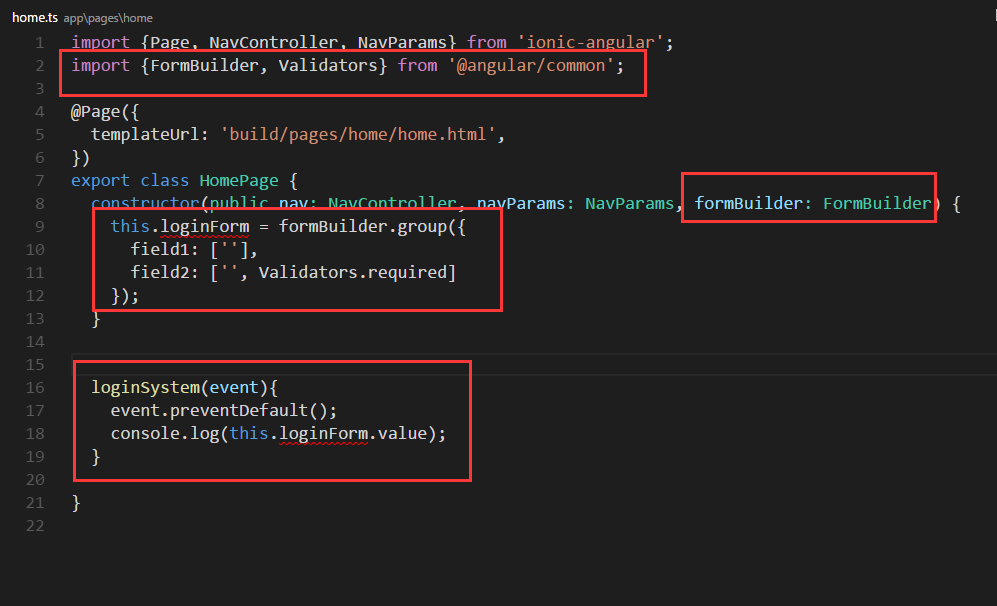Screen dimensions: 997x606
Task: Click the FormBuilder type annotation in the constructor
Action: point(877,203)
